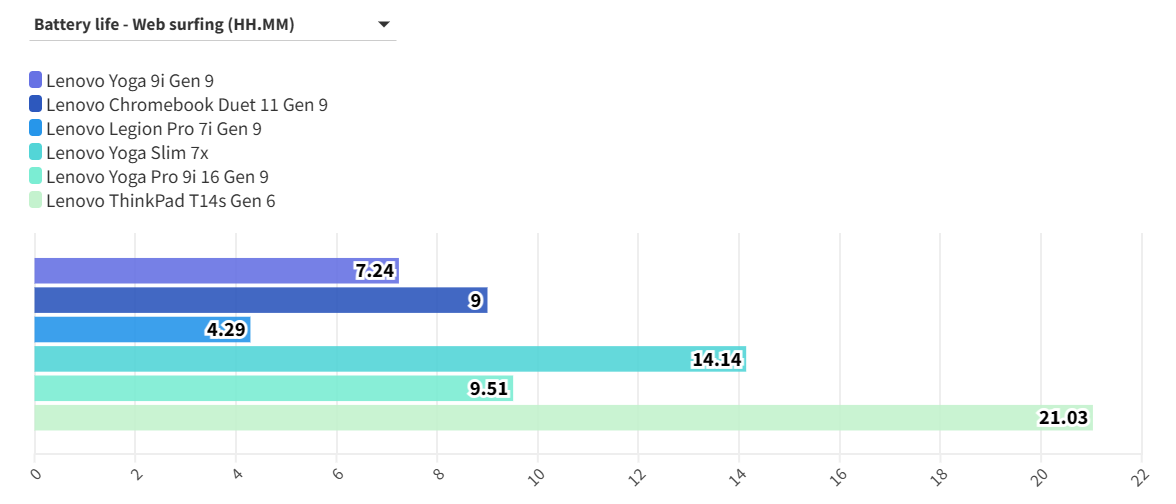Screen dimensions: 1176x504
Task: Select Lenovo Chromebook Duet 11 Gen 9 label
Action: (x=187, y=105)
